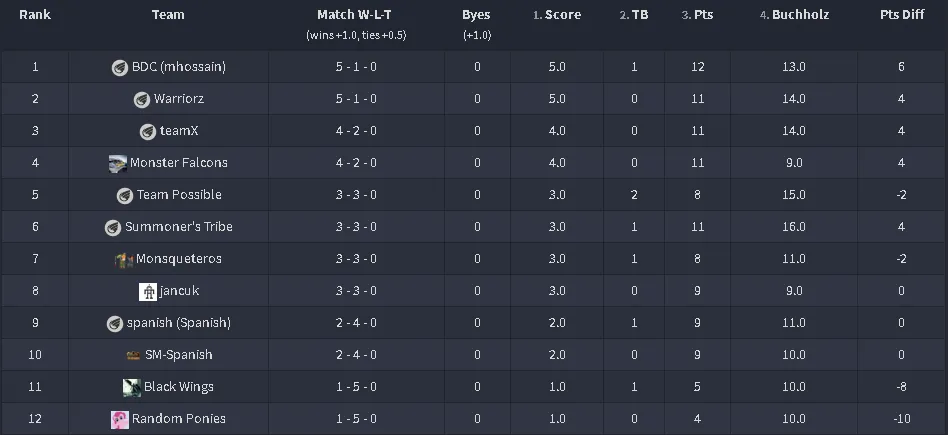948x435 pixels.
Task: Click the Rank column header
Action: coord(35,15)
